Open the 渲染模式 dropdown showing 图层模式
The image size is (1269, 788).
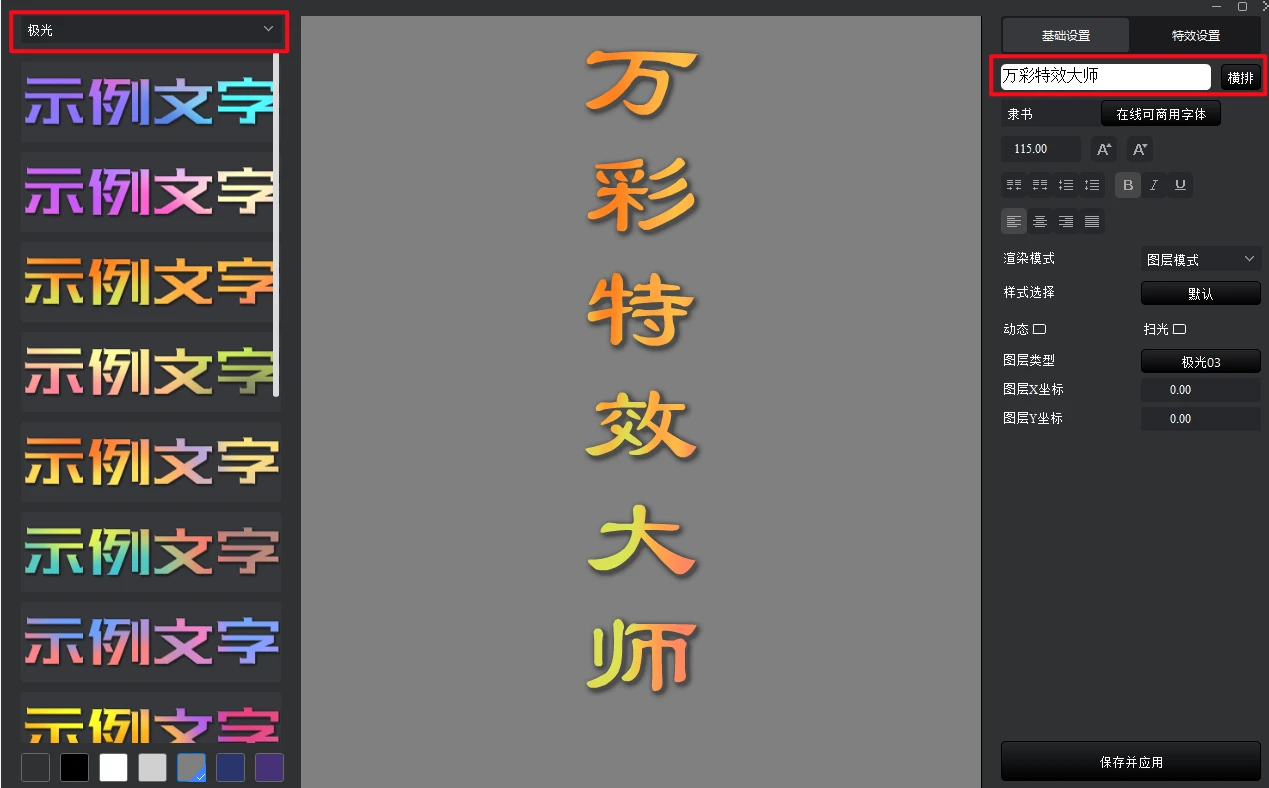tap(1200, 258)
